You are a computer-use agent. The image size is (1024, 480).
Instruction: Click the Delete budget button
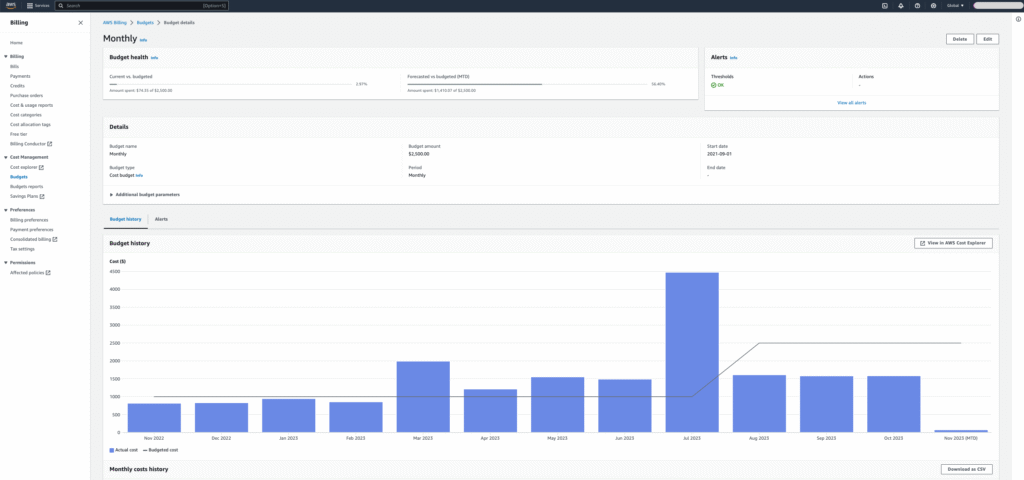coord(959,39)
